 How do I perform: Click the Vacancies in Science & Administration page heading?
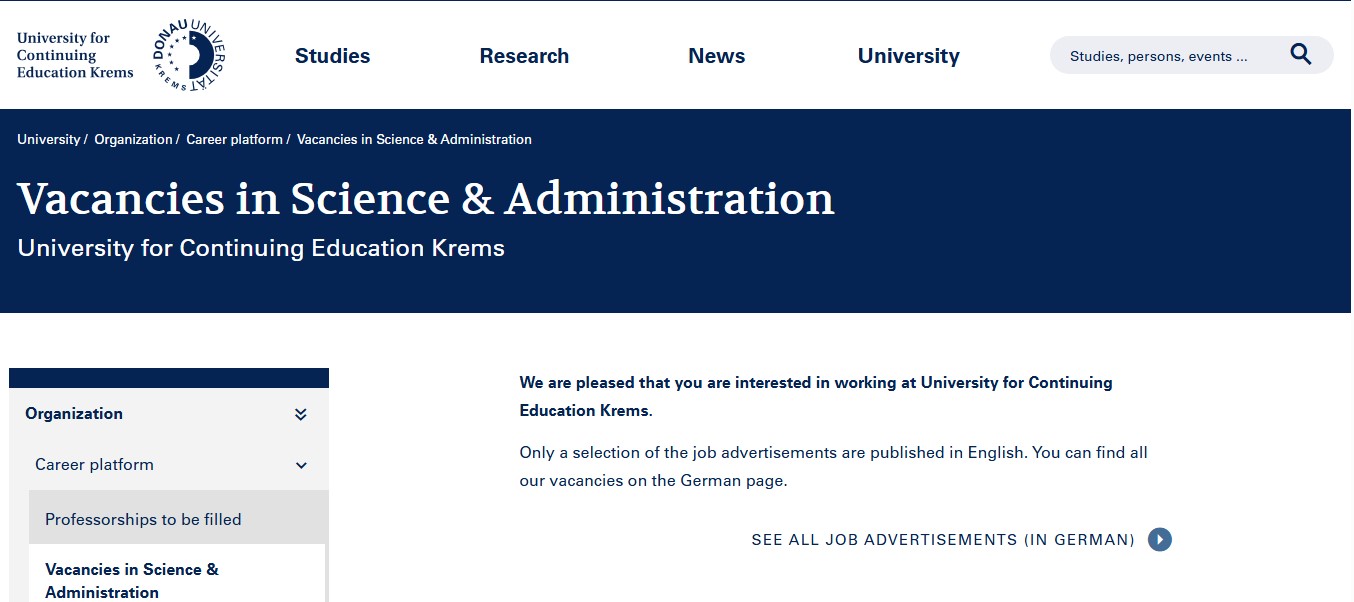click(x=426, y=198)
